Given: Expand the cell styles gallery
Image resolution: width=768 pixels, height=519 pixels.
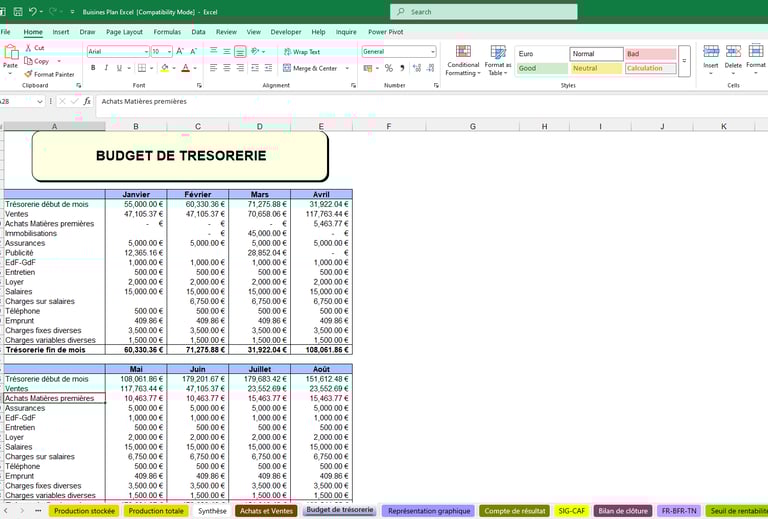Looking at the screenshot, I should click(684, 61).
